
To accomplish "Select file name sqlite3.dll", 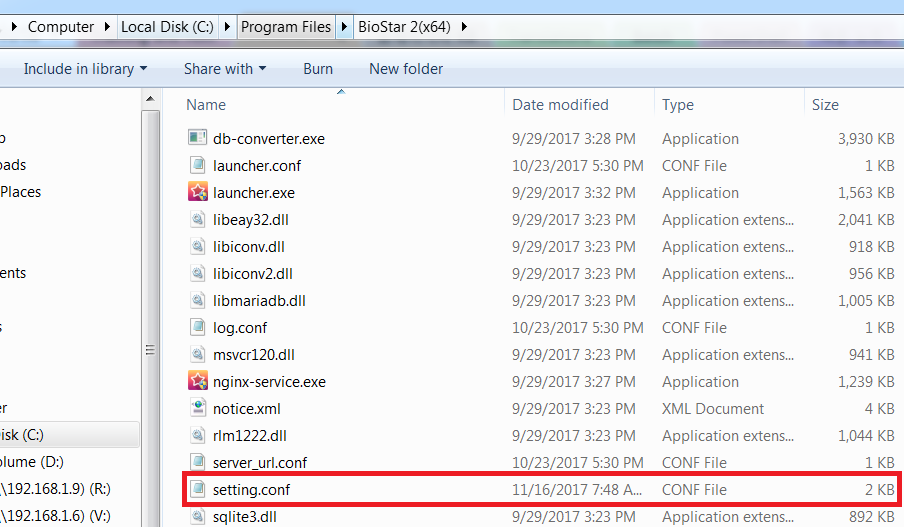I will 244,517.
